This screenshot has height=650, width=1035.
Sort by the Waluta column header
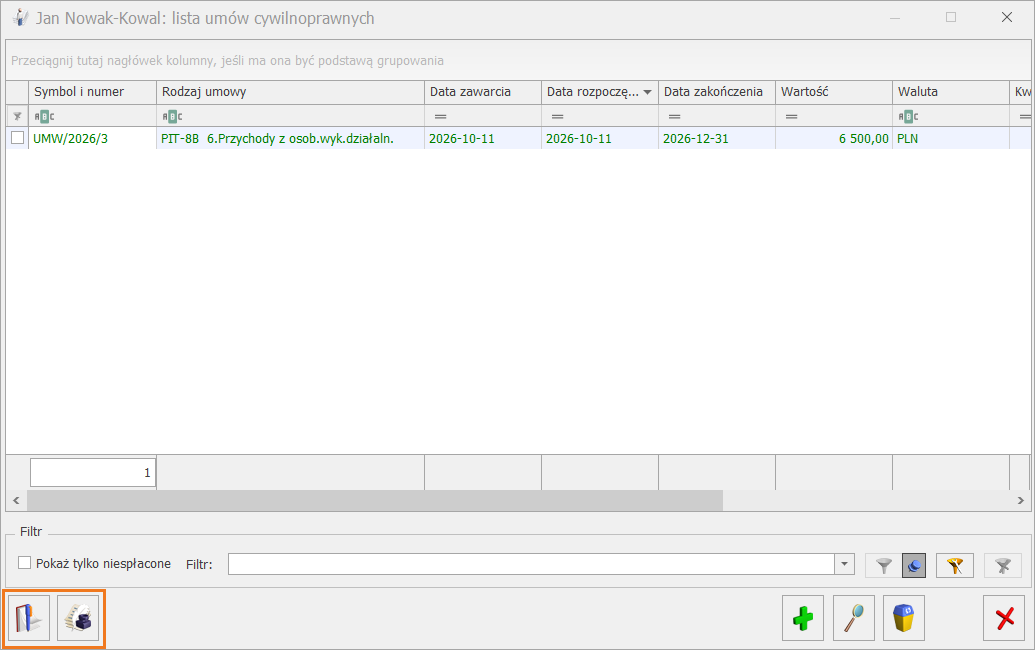pyautogui.click(x=951, y=92)
